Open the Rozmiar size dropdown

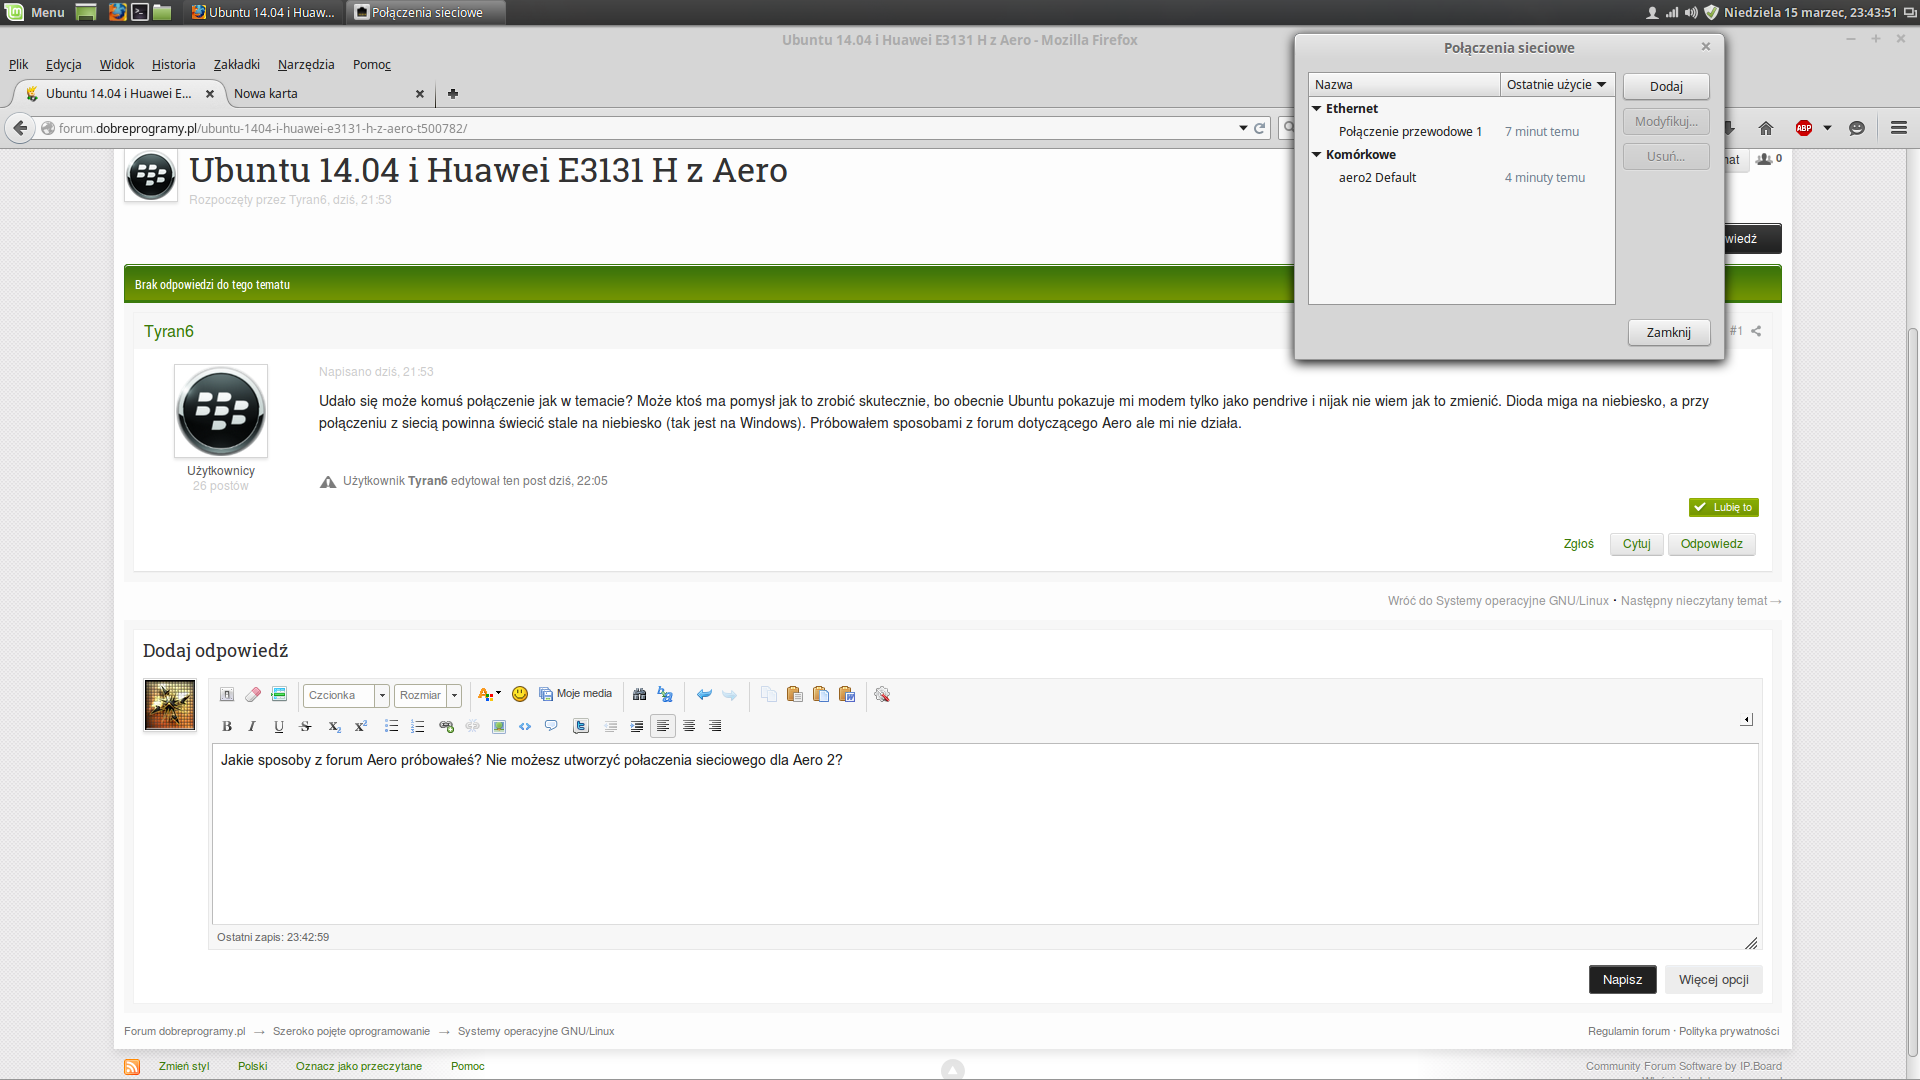(x=428, y=696)
